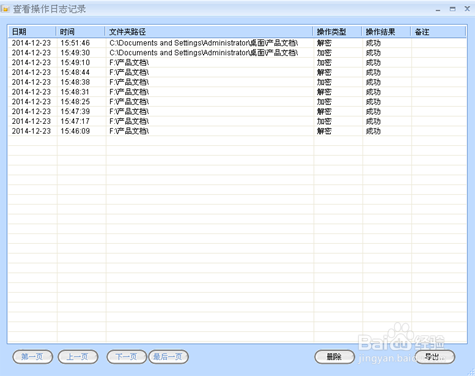The height and width of the screenshot is (376, 475).
Task: Click 加密 in the 15:47:17 row
Action: pyautogui.click(x=324, y=121)
